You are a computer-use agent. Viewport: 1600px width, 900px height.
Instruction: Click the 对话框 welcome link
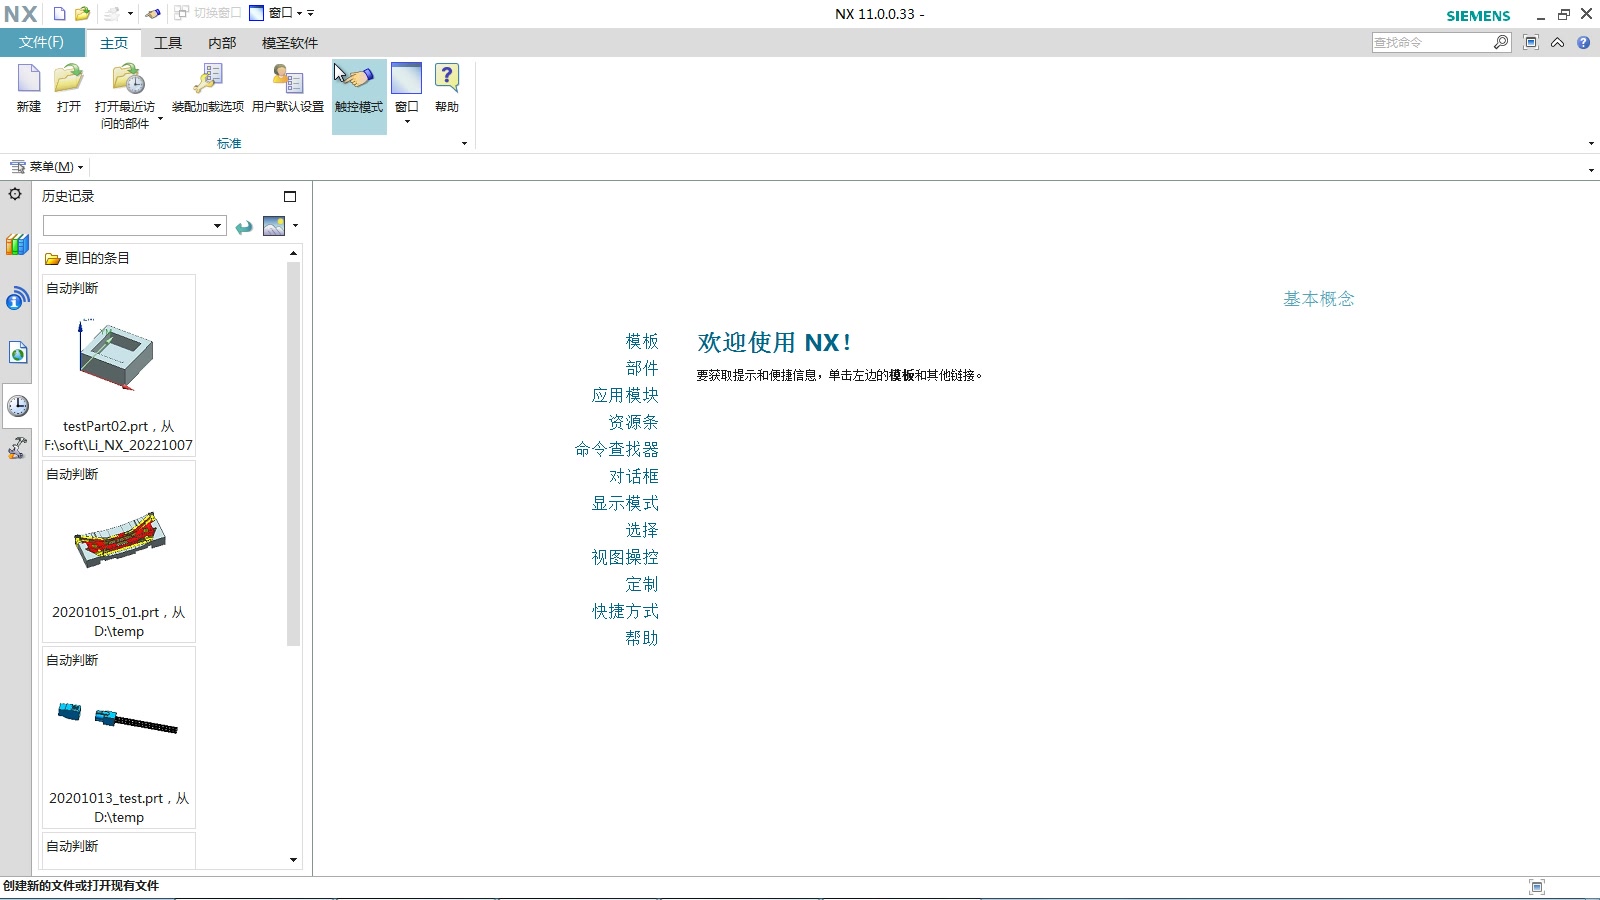click(634, 477)
